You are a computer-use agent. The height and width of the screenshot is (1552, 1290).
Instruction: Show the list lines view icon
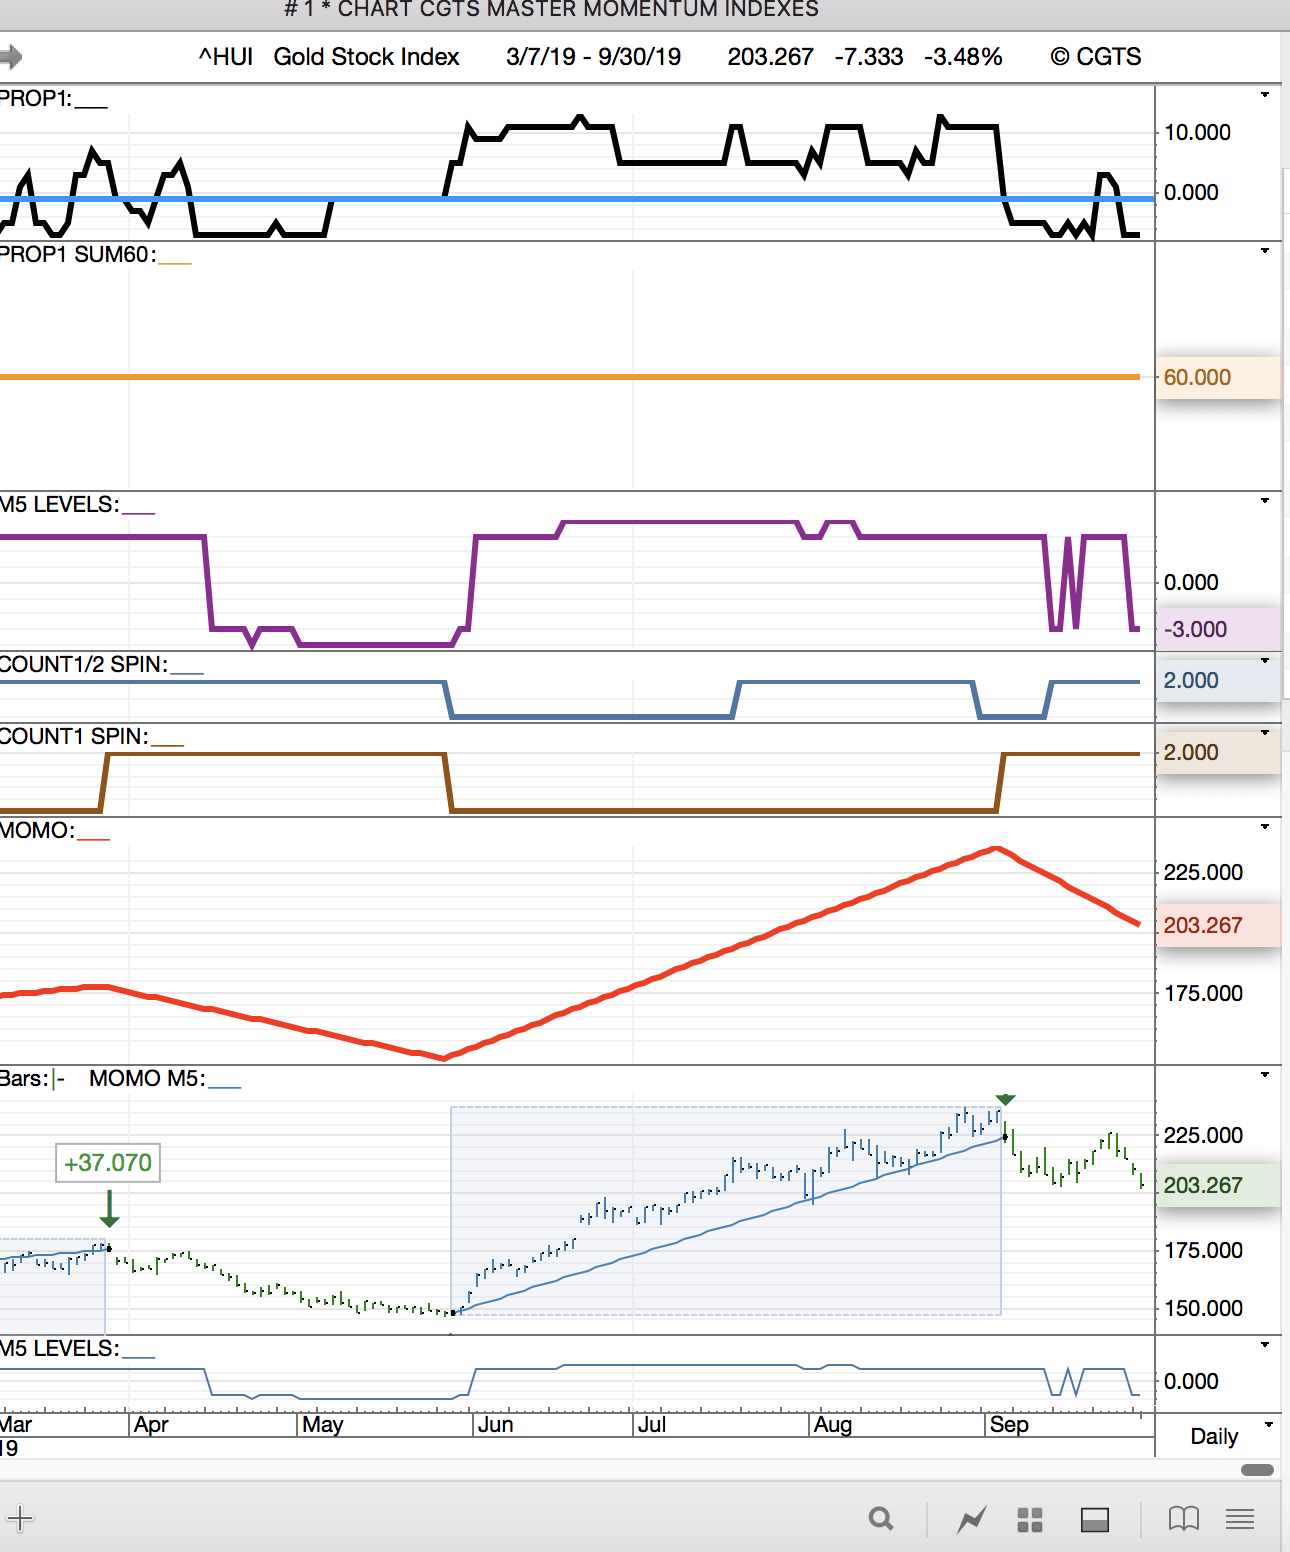(x=1240, y=1520)
